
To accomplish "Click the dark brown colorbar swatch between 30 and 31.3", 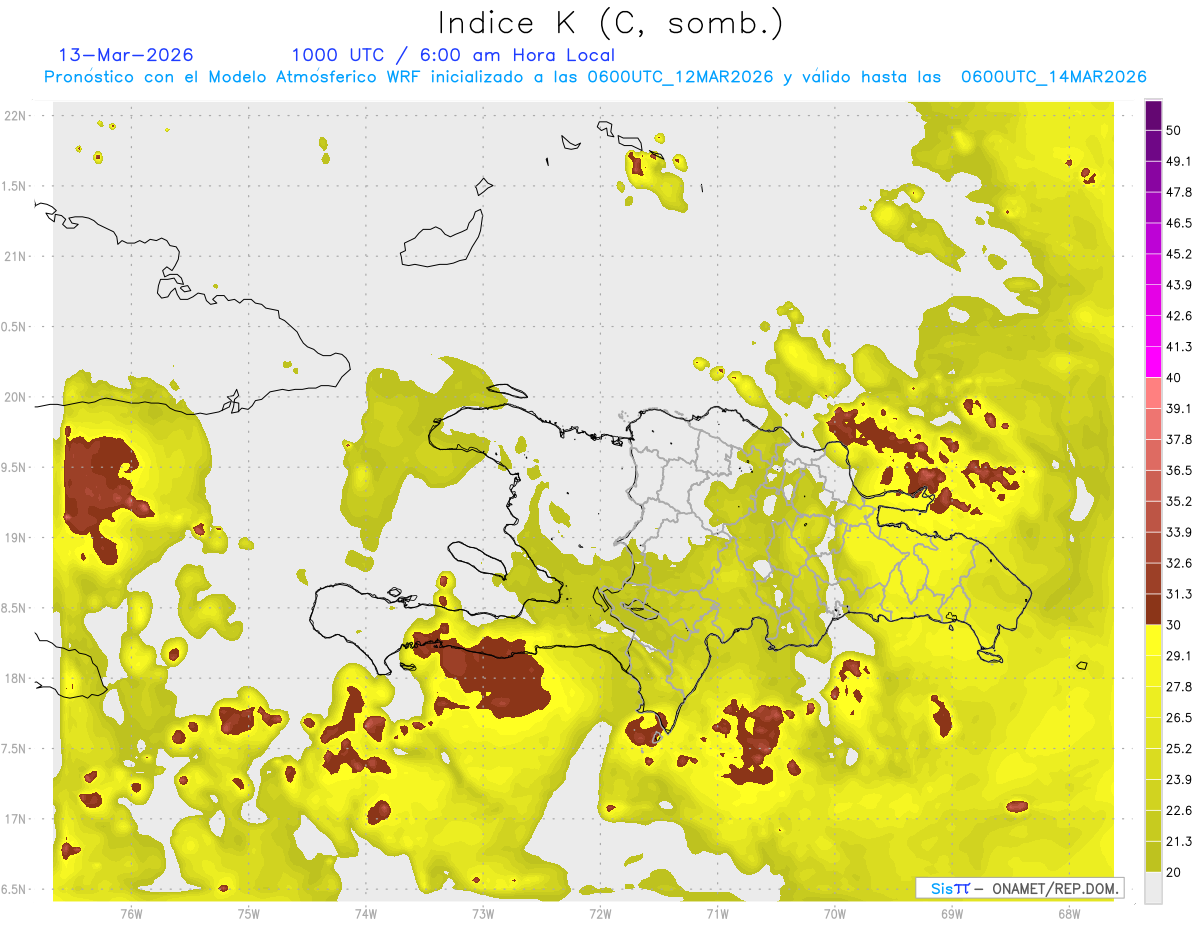I will (x=1153, y=609).
